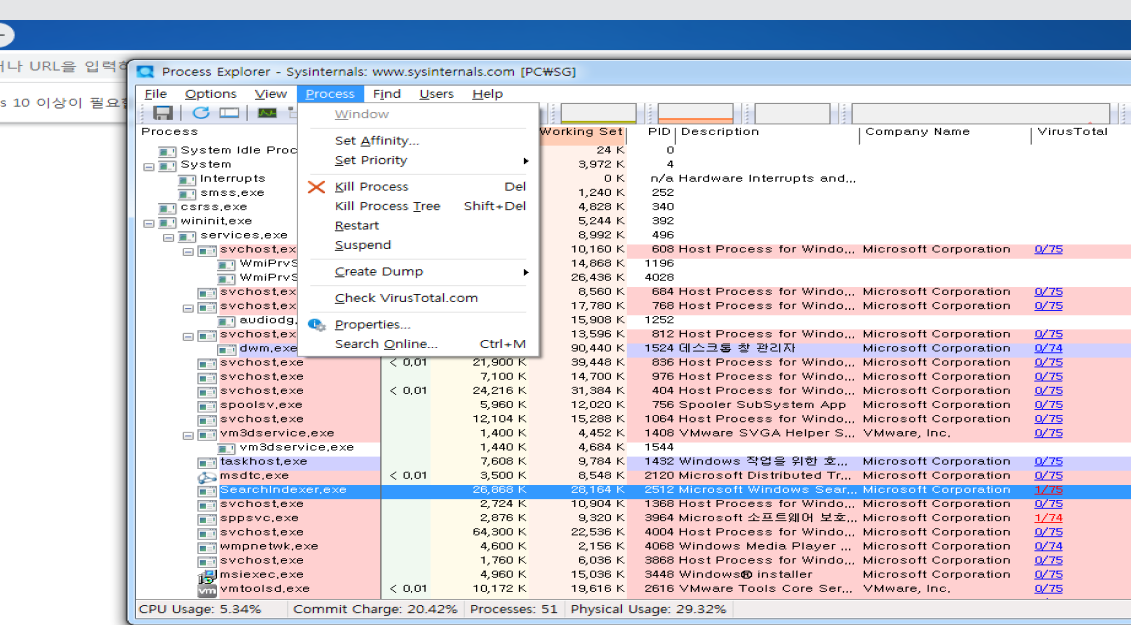
Task: Open sppsvc.exe 1/74 VirusTotal link
Action: tap(1048, 518)
